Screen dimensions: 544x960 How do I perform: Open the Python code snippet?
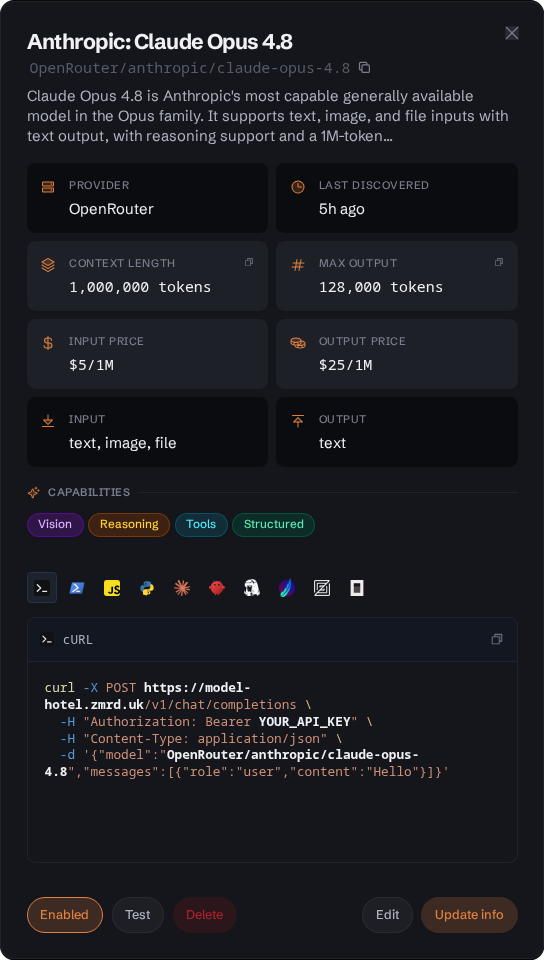(147, 588)
